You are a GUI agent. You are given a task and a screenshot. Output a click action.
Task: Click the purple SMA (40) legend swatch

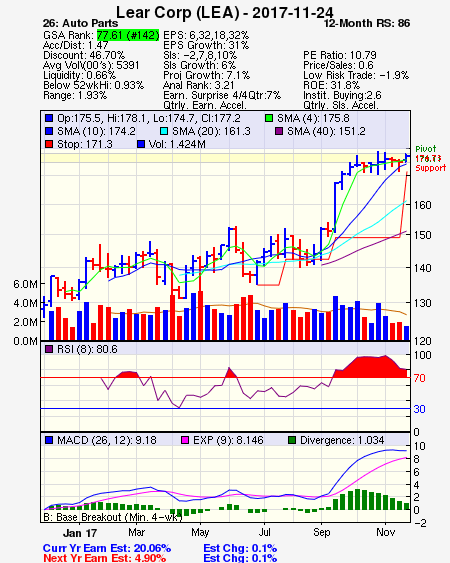pyautogui.click(x=279, y=131)
